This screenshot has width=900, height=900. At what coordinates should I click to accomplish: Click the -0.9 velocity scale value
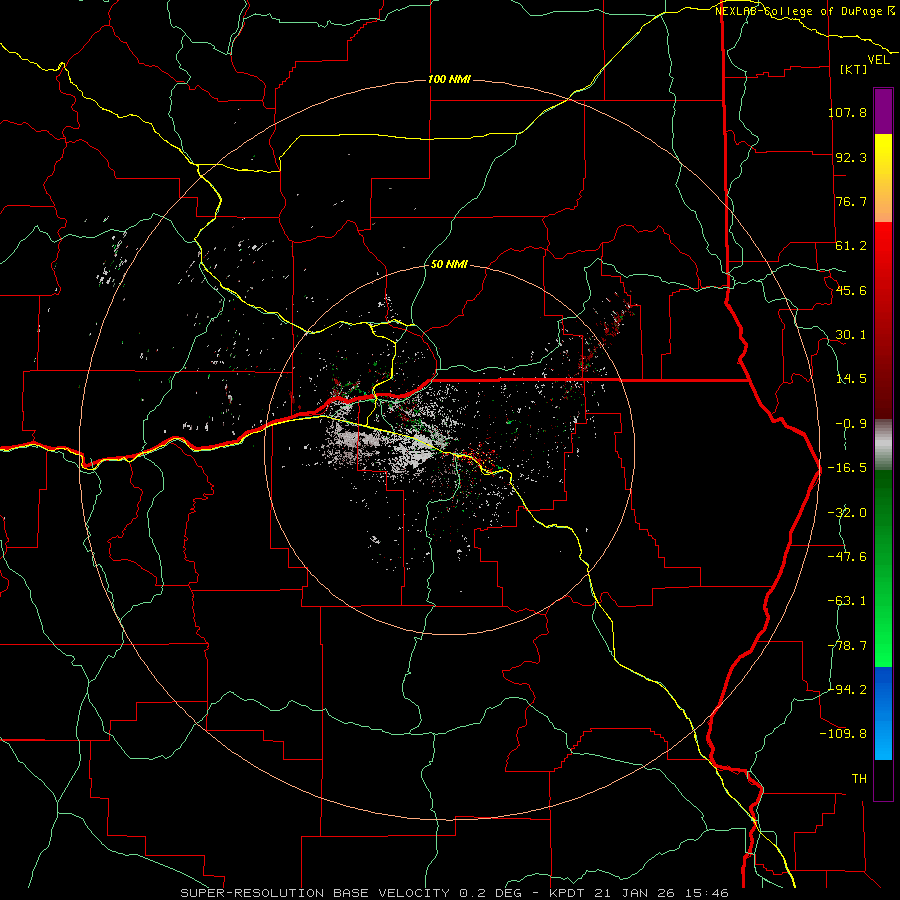pos(851,424)
